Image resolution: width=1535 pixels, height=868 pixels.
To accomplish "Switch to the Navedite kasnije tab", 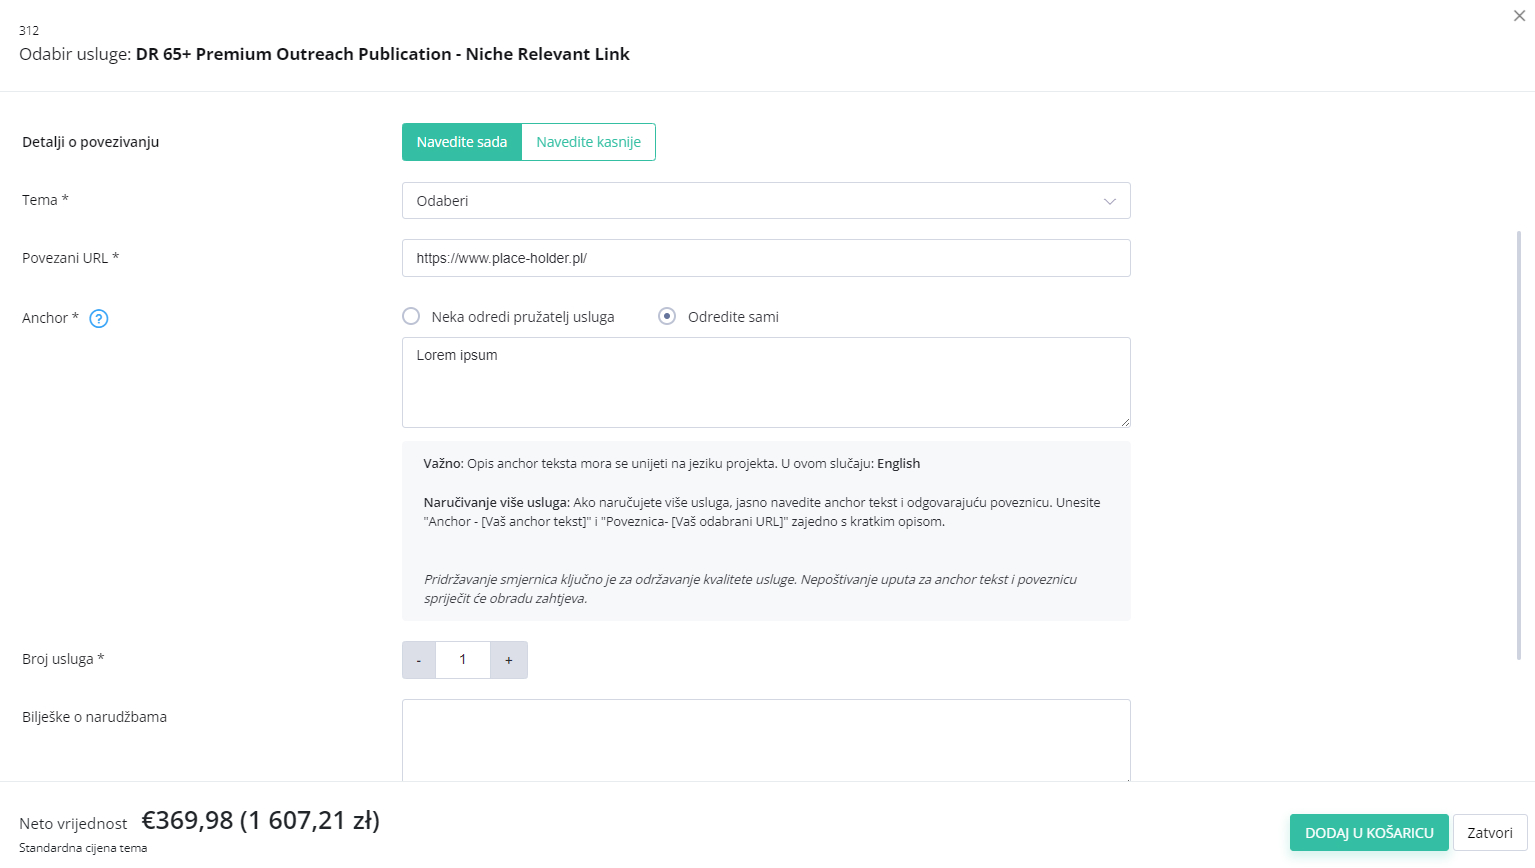I will [x=588, y=142].
